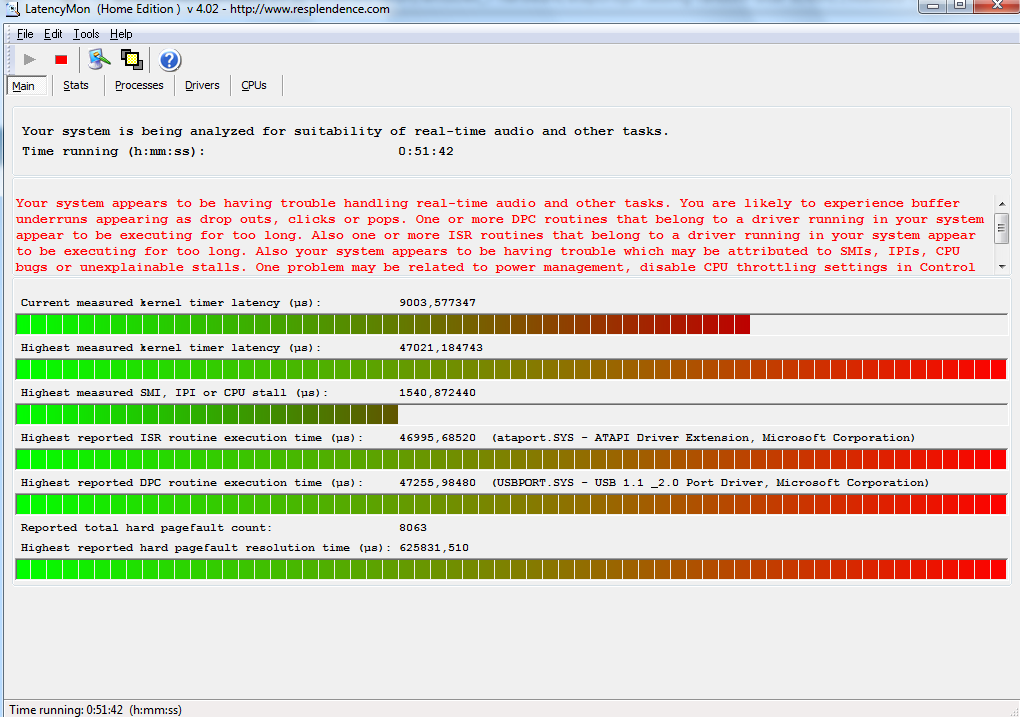Open the Help menu
The image size is (1020, 717).
[121, 34]
